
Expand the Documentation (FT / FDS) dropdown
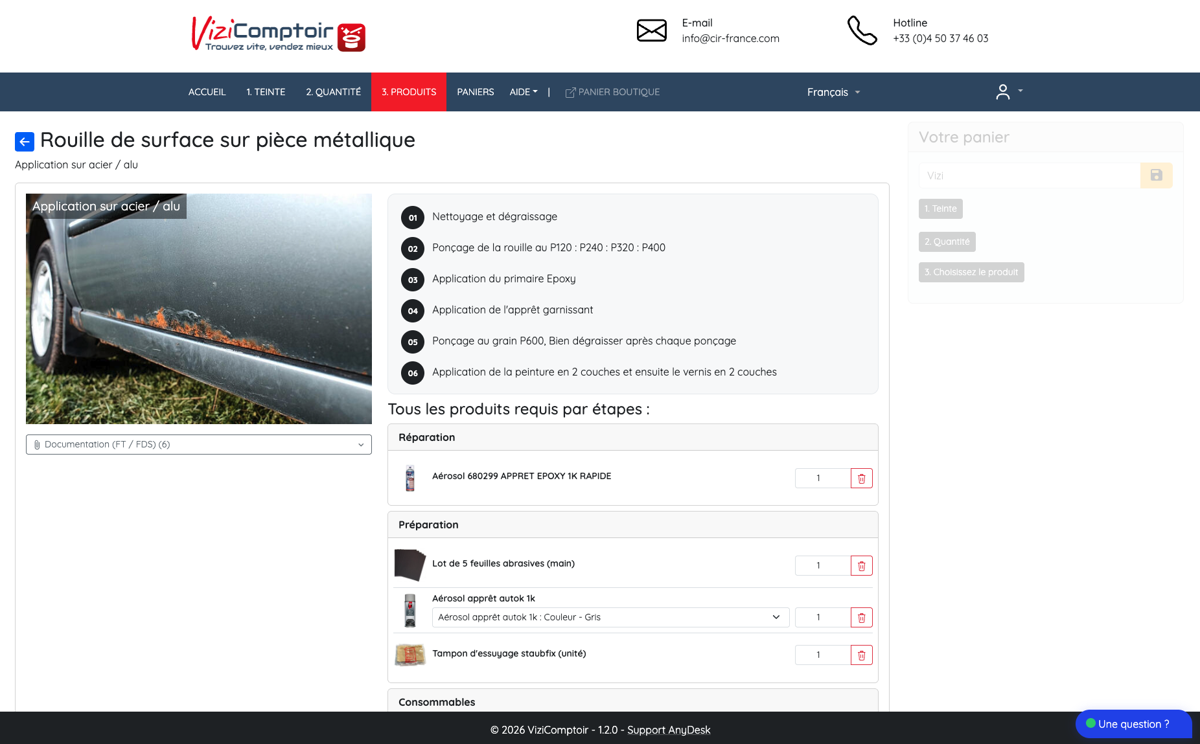click(x=199, y=444)
